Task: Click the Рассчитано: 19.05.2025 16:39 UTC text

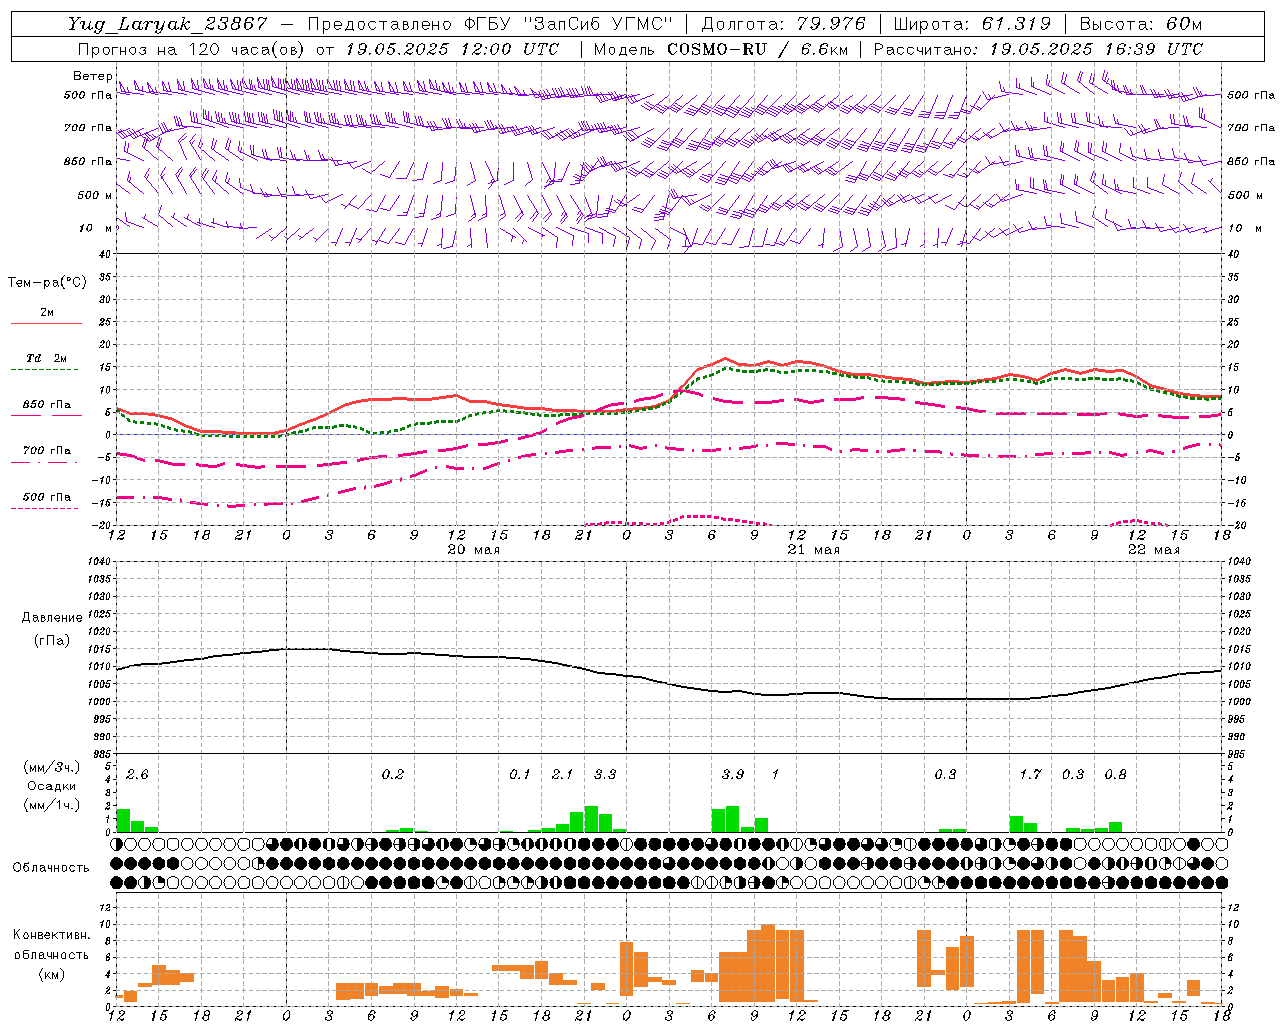Action: 1038,49
